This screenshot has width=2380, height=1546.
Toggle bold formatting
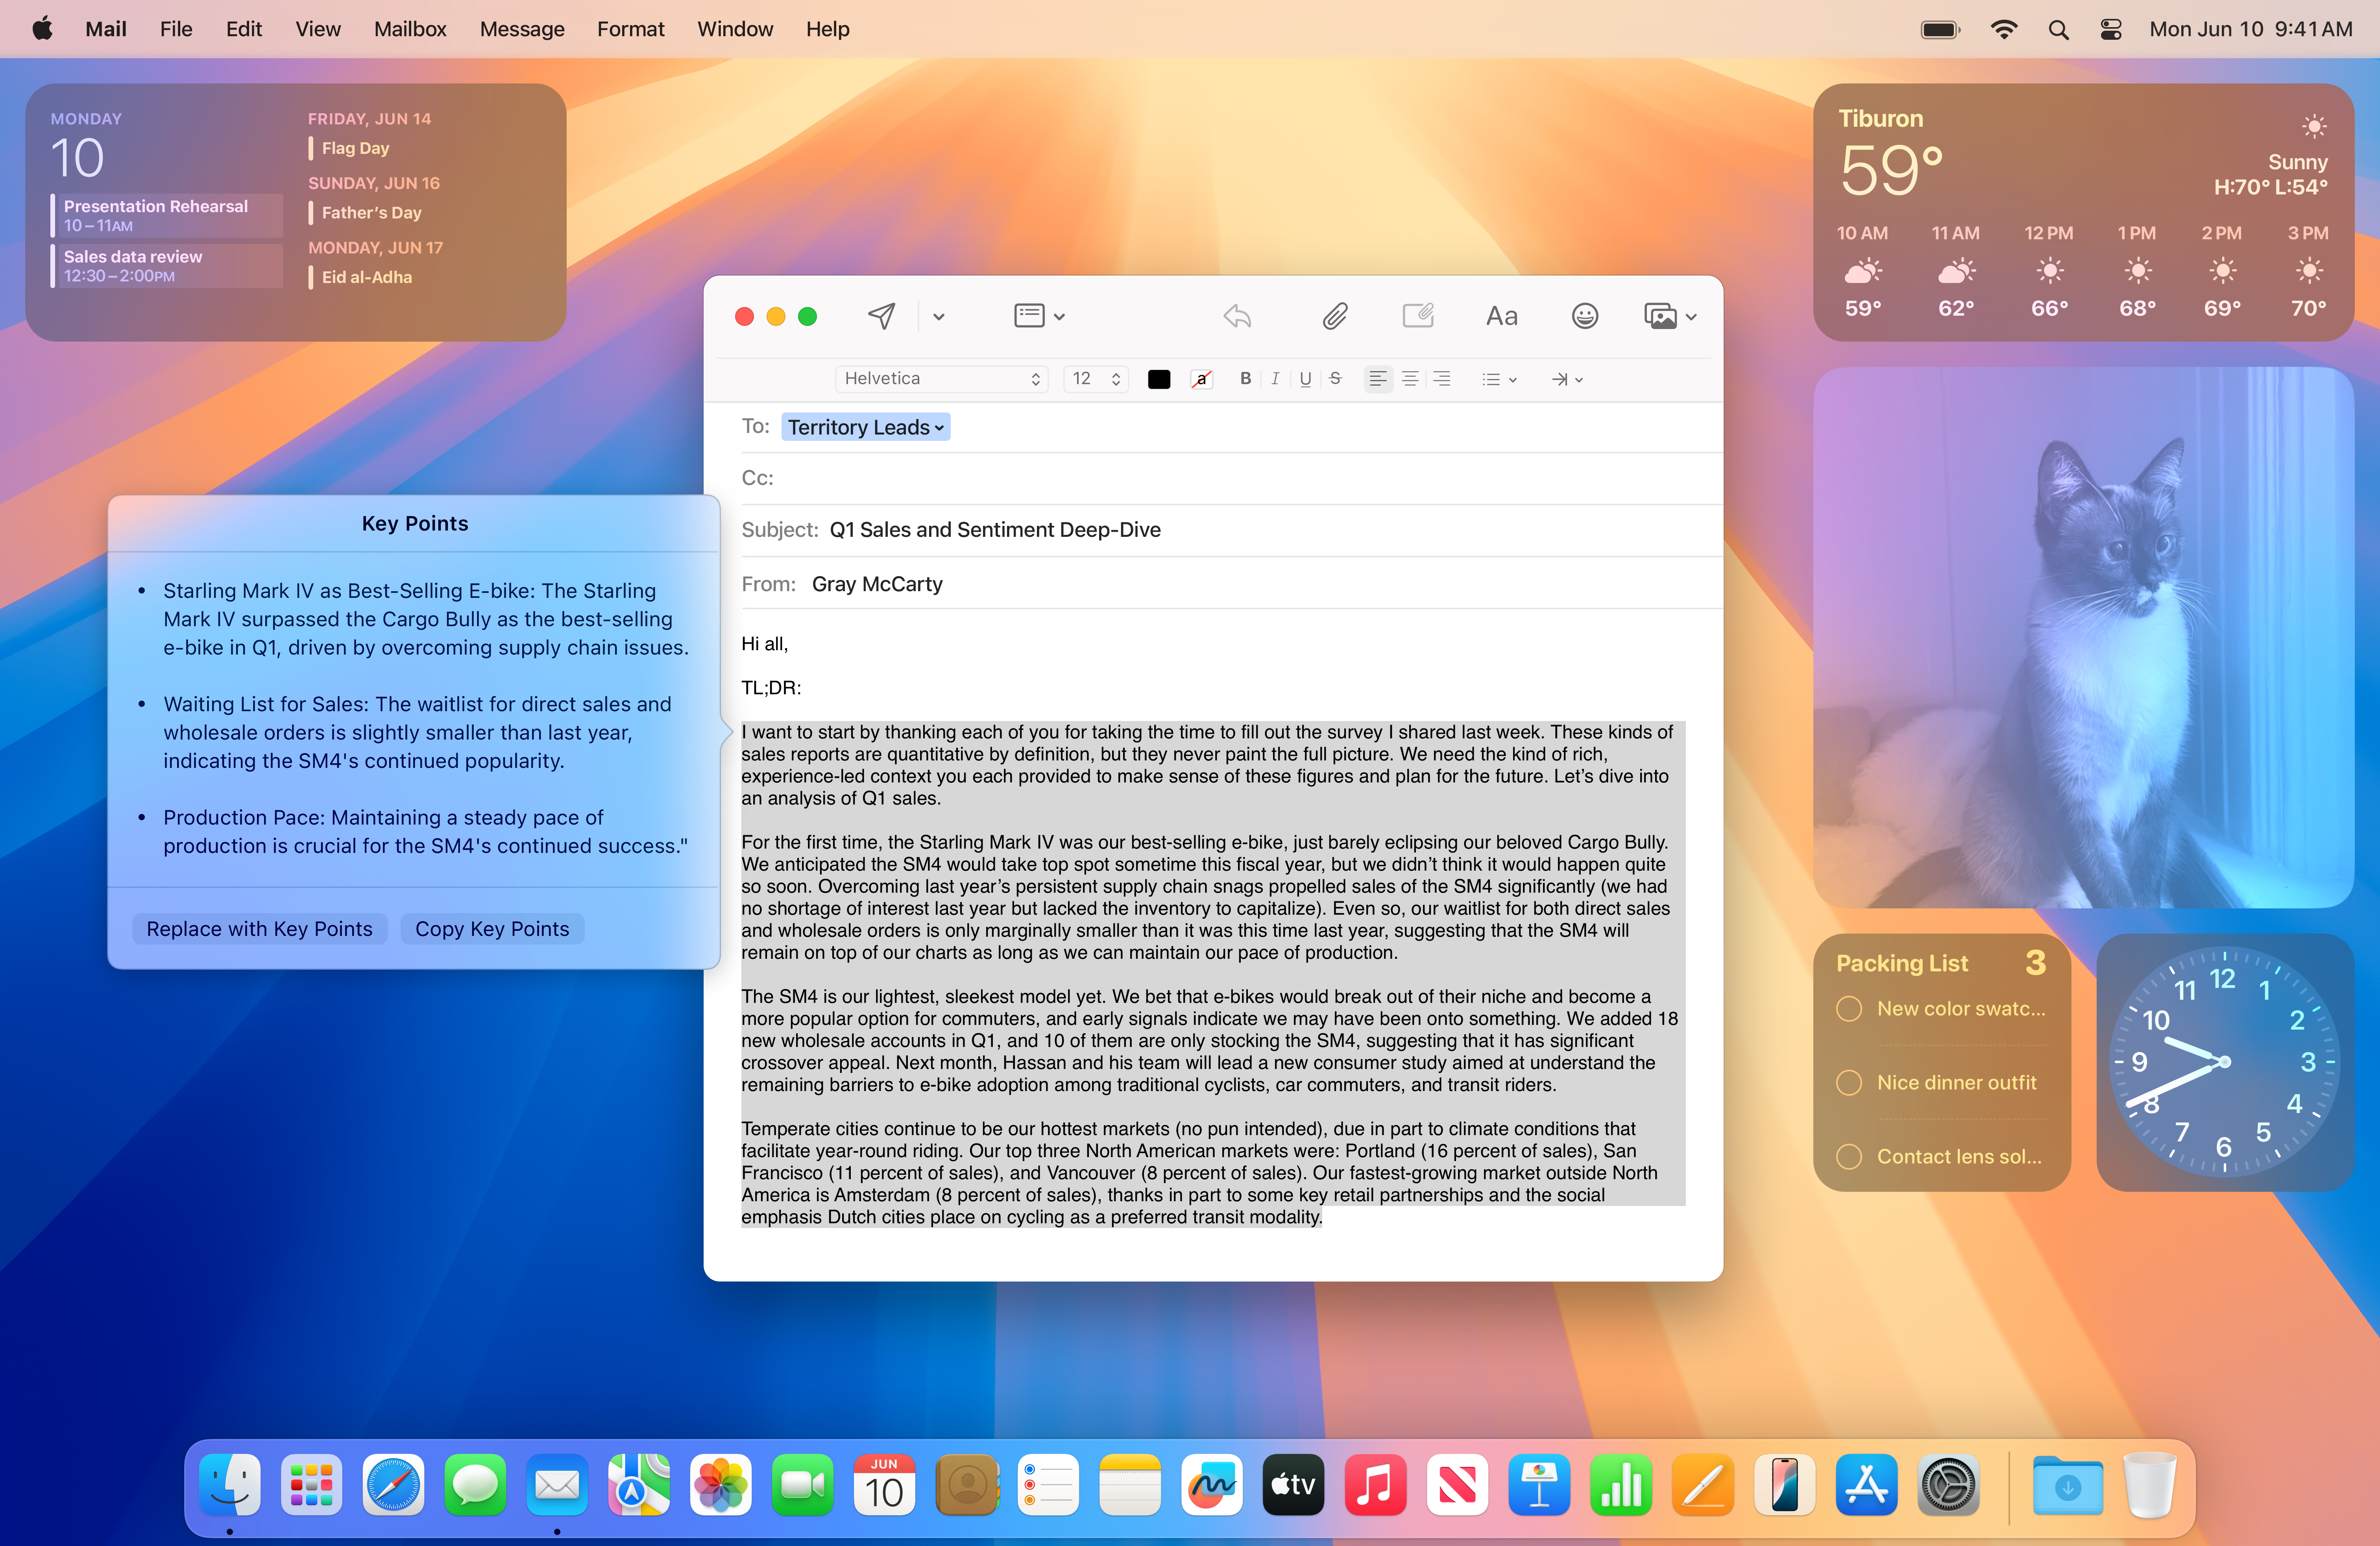click(1245, 379)
